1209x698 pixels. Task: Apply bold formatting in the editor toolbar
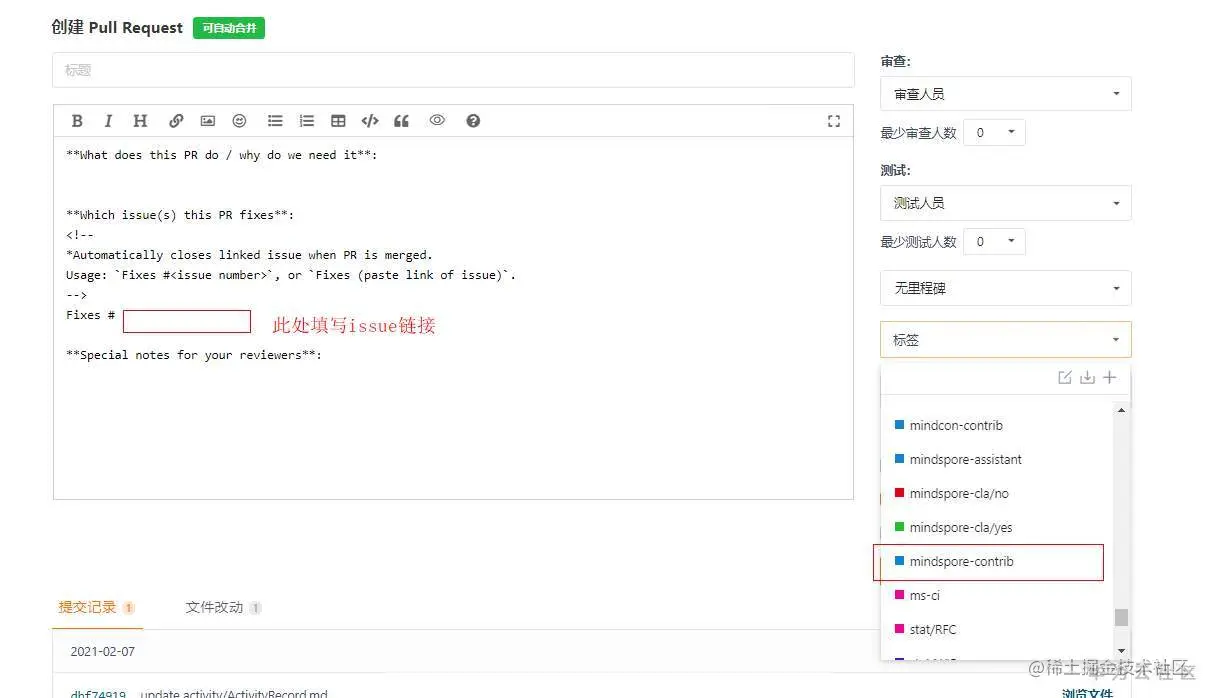(77, 121)
